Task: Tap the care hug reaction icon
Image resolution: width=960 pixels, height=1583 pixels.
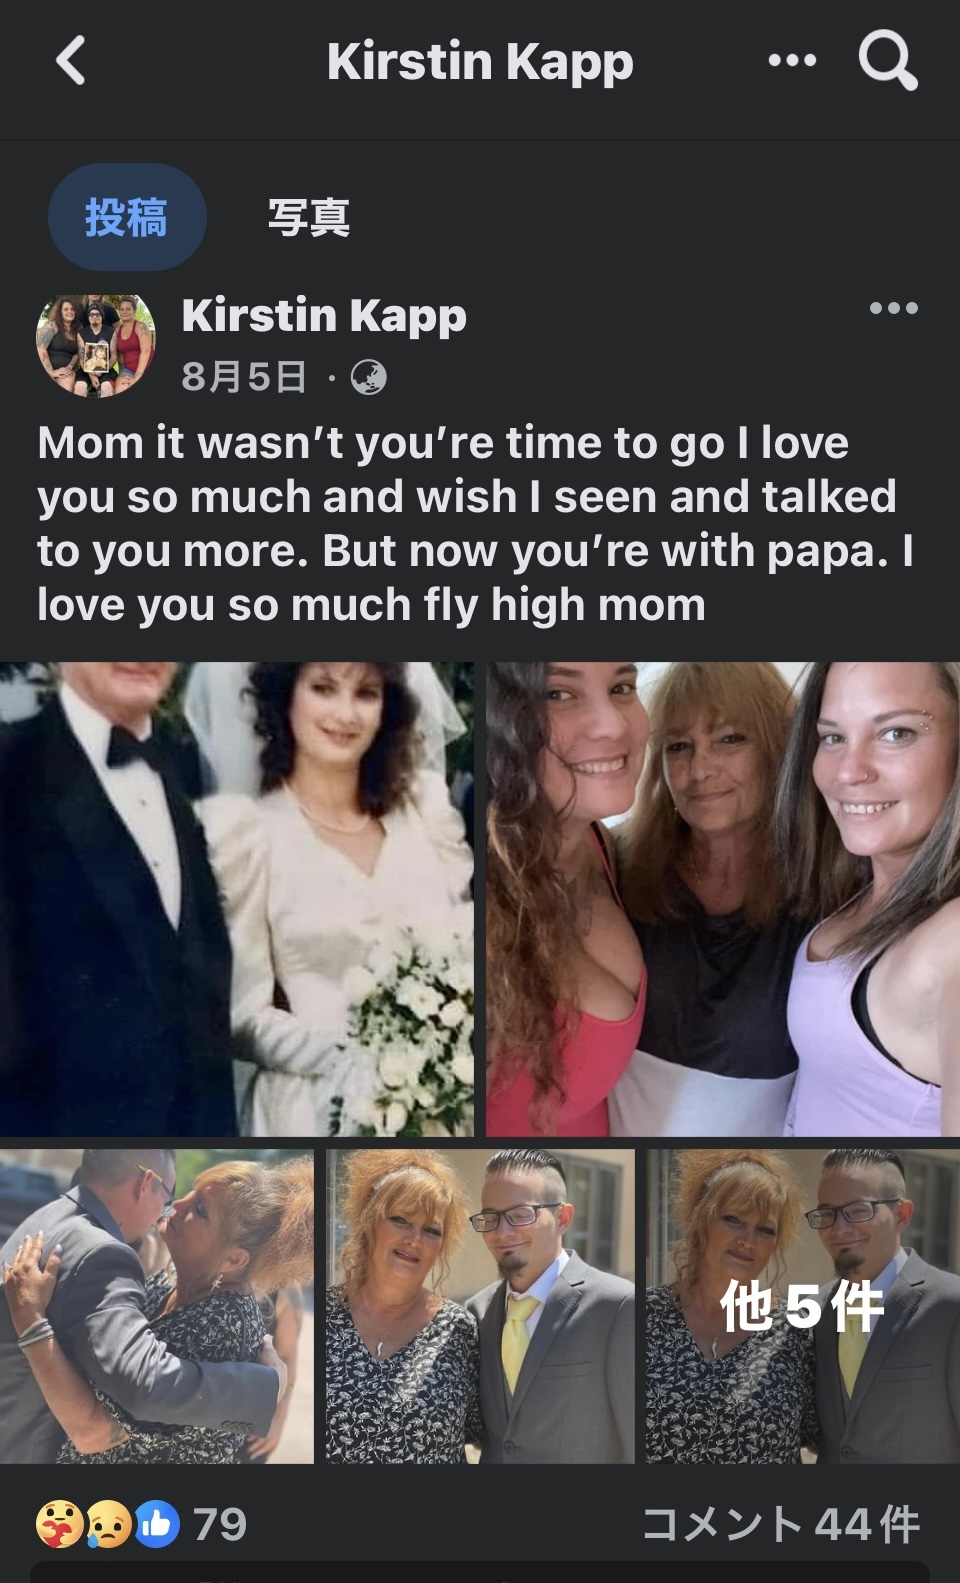Action: click(59, 1525)
